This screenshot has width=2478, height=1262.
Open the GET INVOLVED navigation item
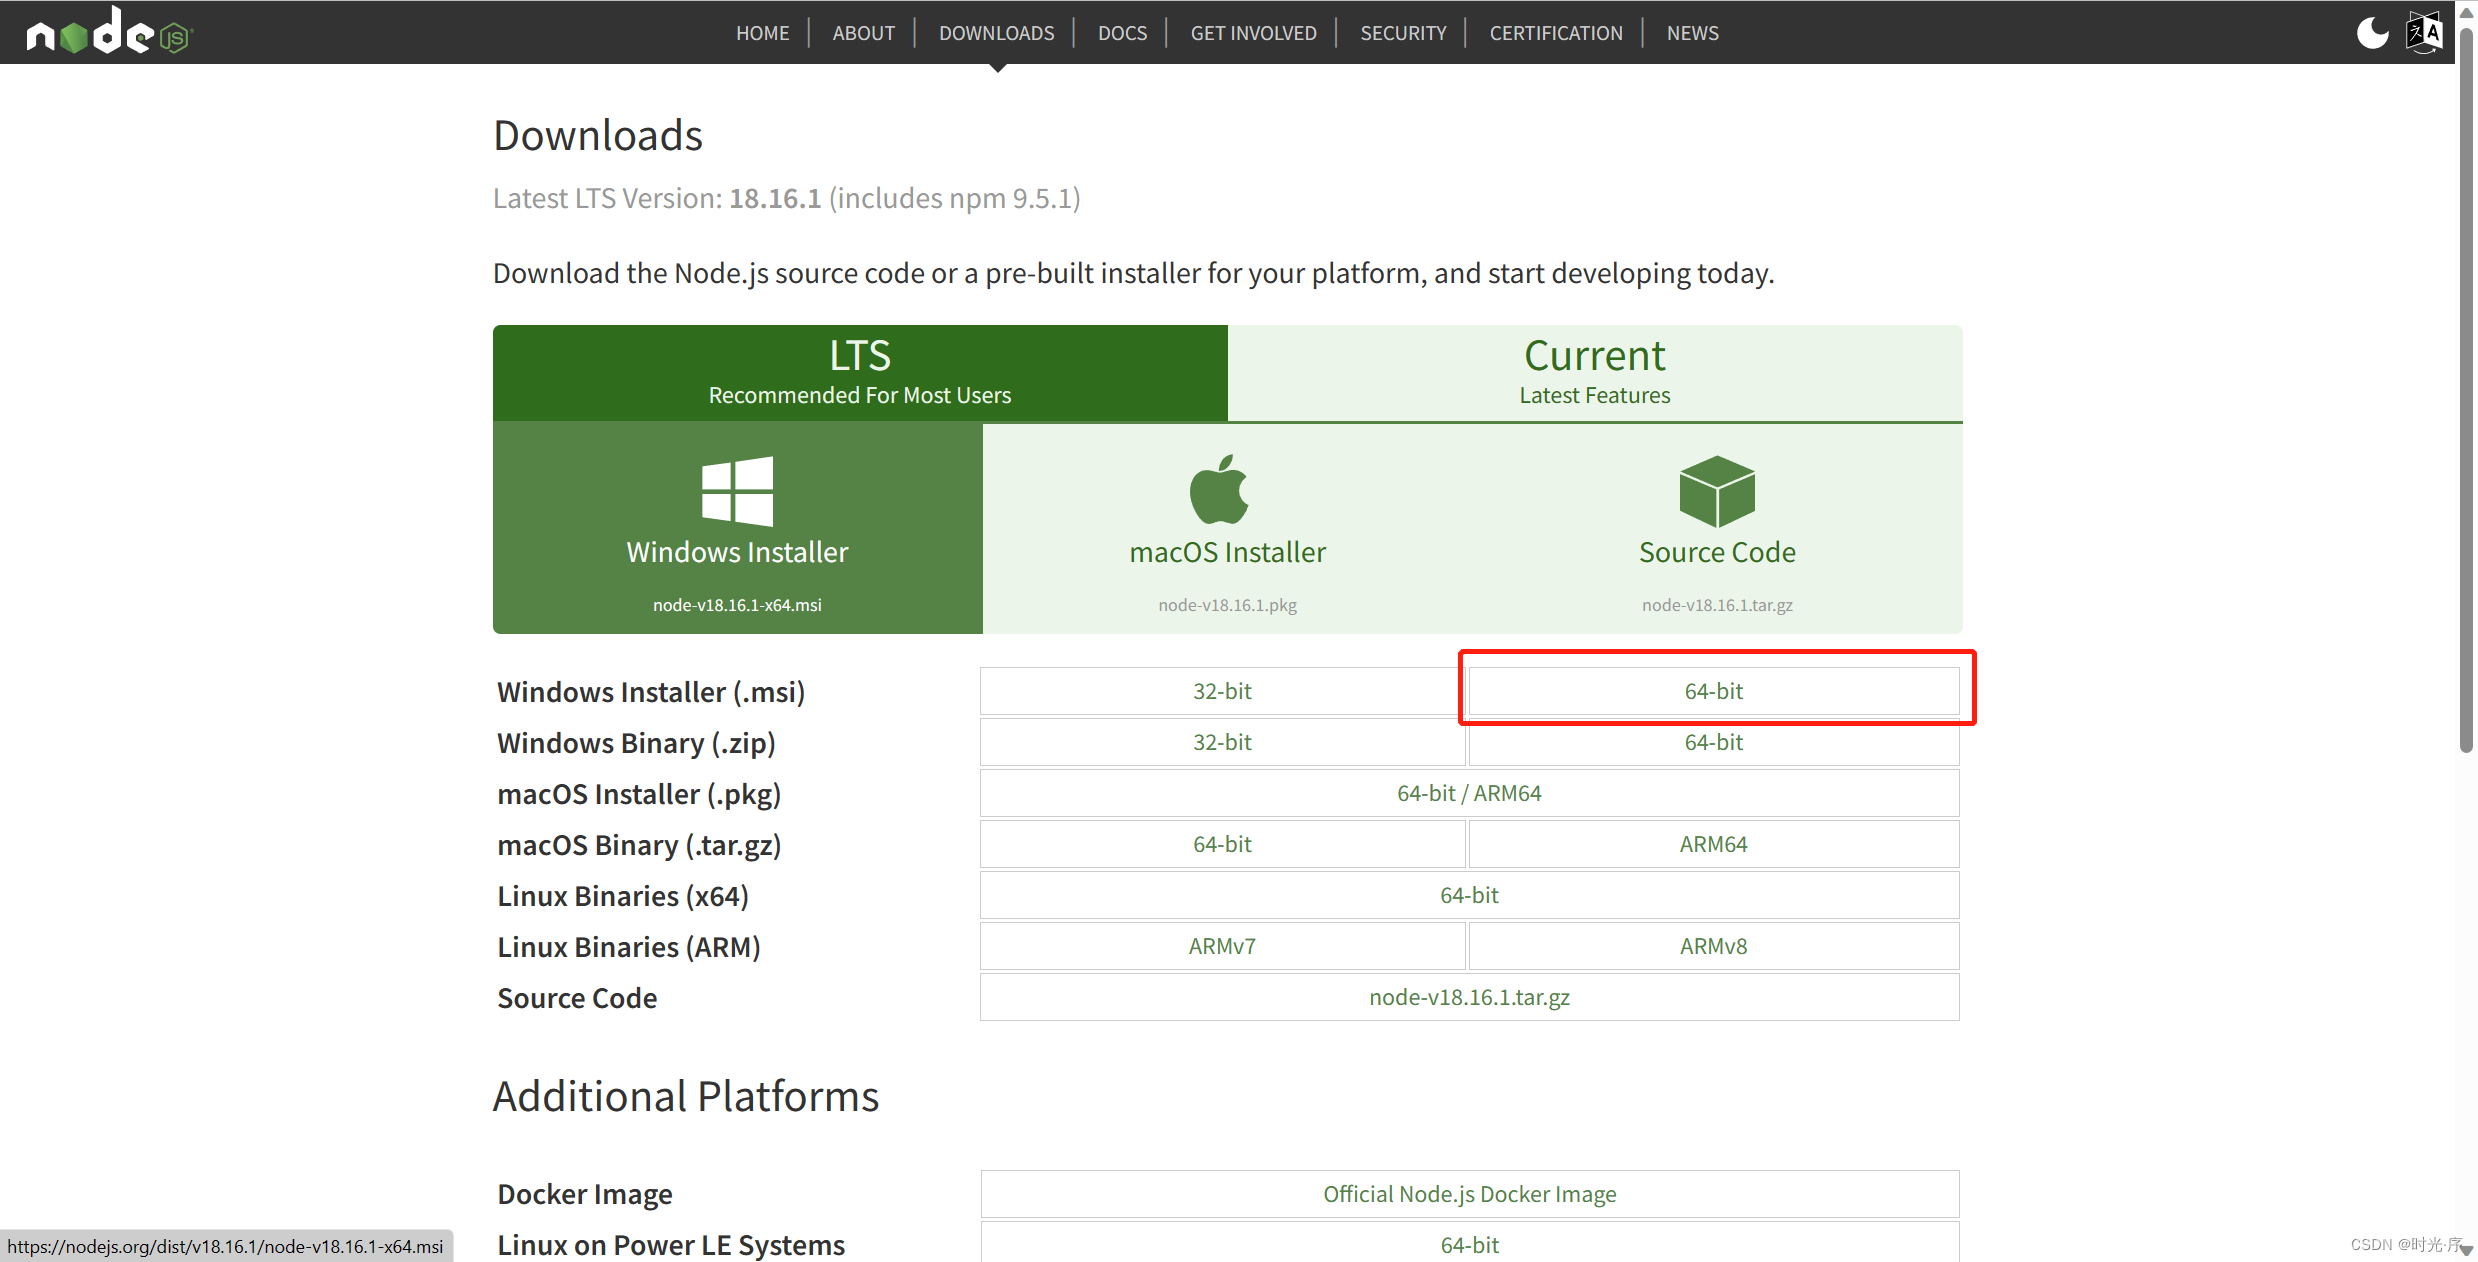click(1252, 33)
